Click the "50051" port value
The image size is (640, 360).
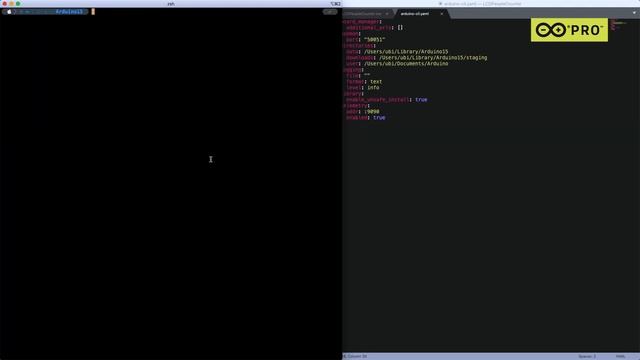pos(374,40)
